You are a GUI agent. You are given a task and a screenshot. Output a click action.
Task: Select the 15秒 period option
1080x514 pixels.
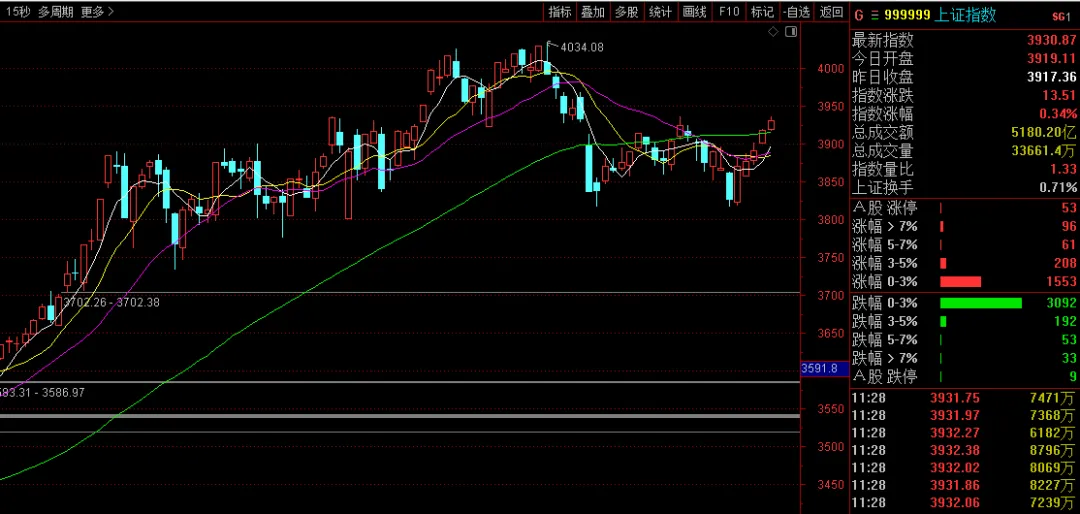coord(18,12)
